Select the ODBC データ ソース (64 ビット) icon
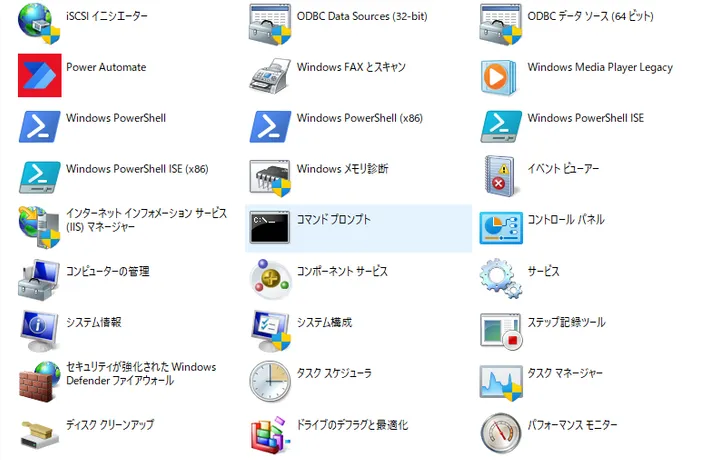This screenshot has height=467, width=720. (x=501, y=24)
